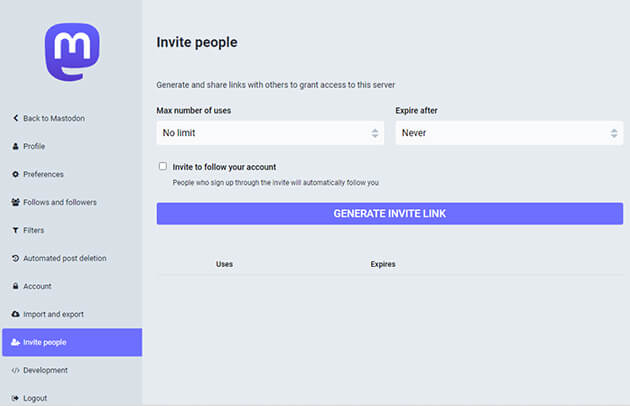Select the Back to Mastodon link
This screenshot has height=406, width=630.
click(54, 118)
